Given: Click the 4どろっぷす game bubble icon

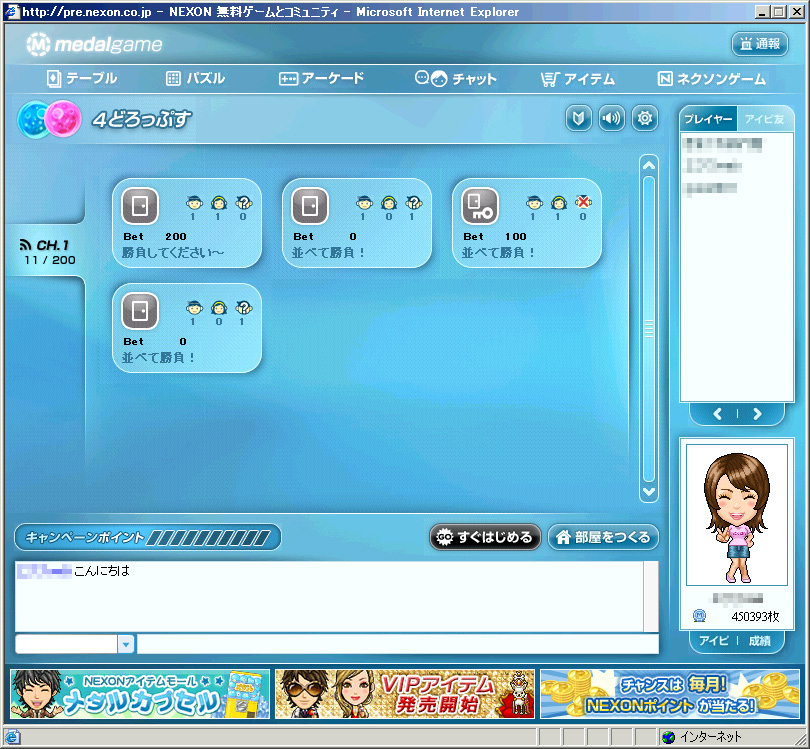Looking at the screenshot, I should 50,119.
